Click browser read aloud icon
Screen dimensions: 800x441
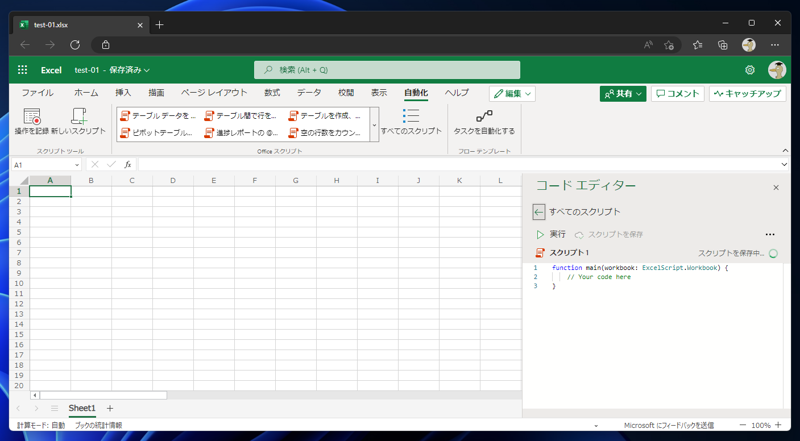click(648, 45)
